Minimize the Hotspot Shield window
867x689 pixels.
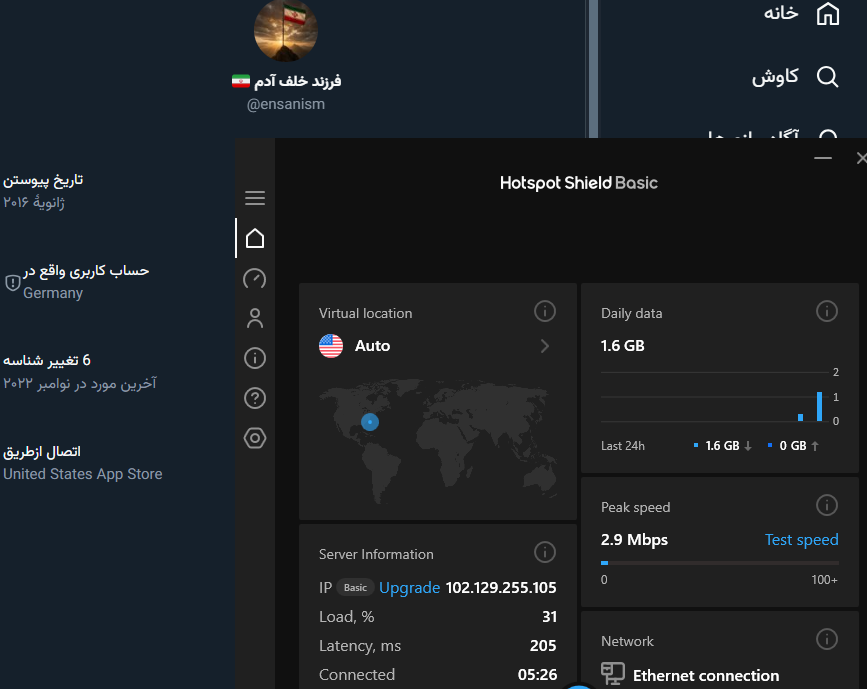pyautogui.click(x=823, y=159)
